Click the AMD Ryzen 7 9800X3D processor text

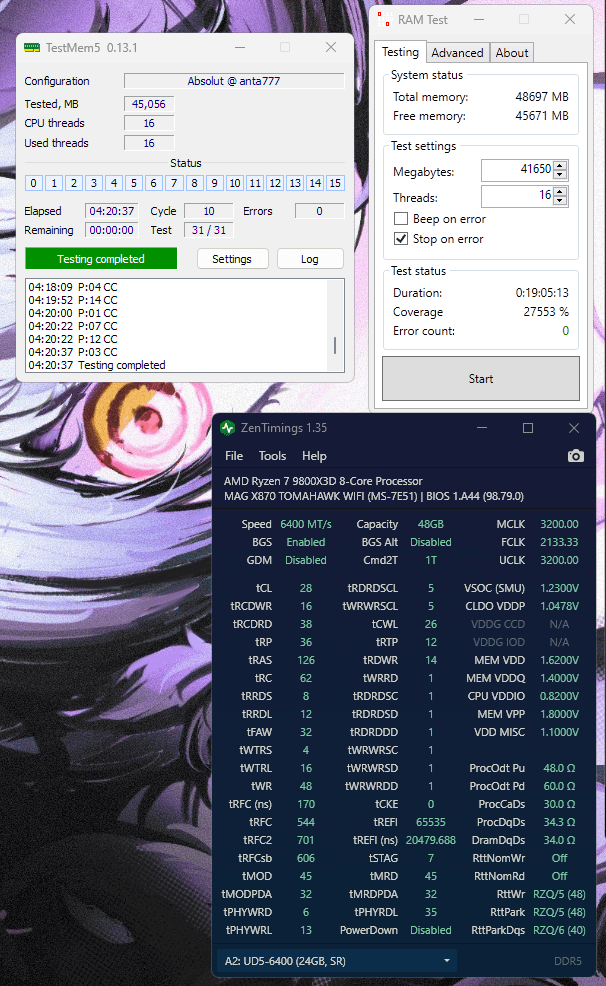tap(323, 481)
